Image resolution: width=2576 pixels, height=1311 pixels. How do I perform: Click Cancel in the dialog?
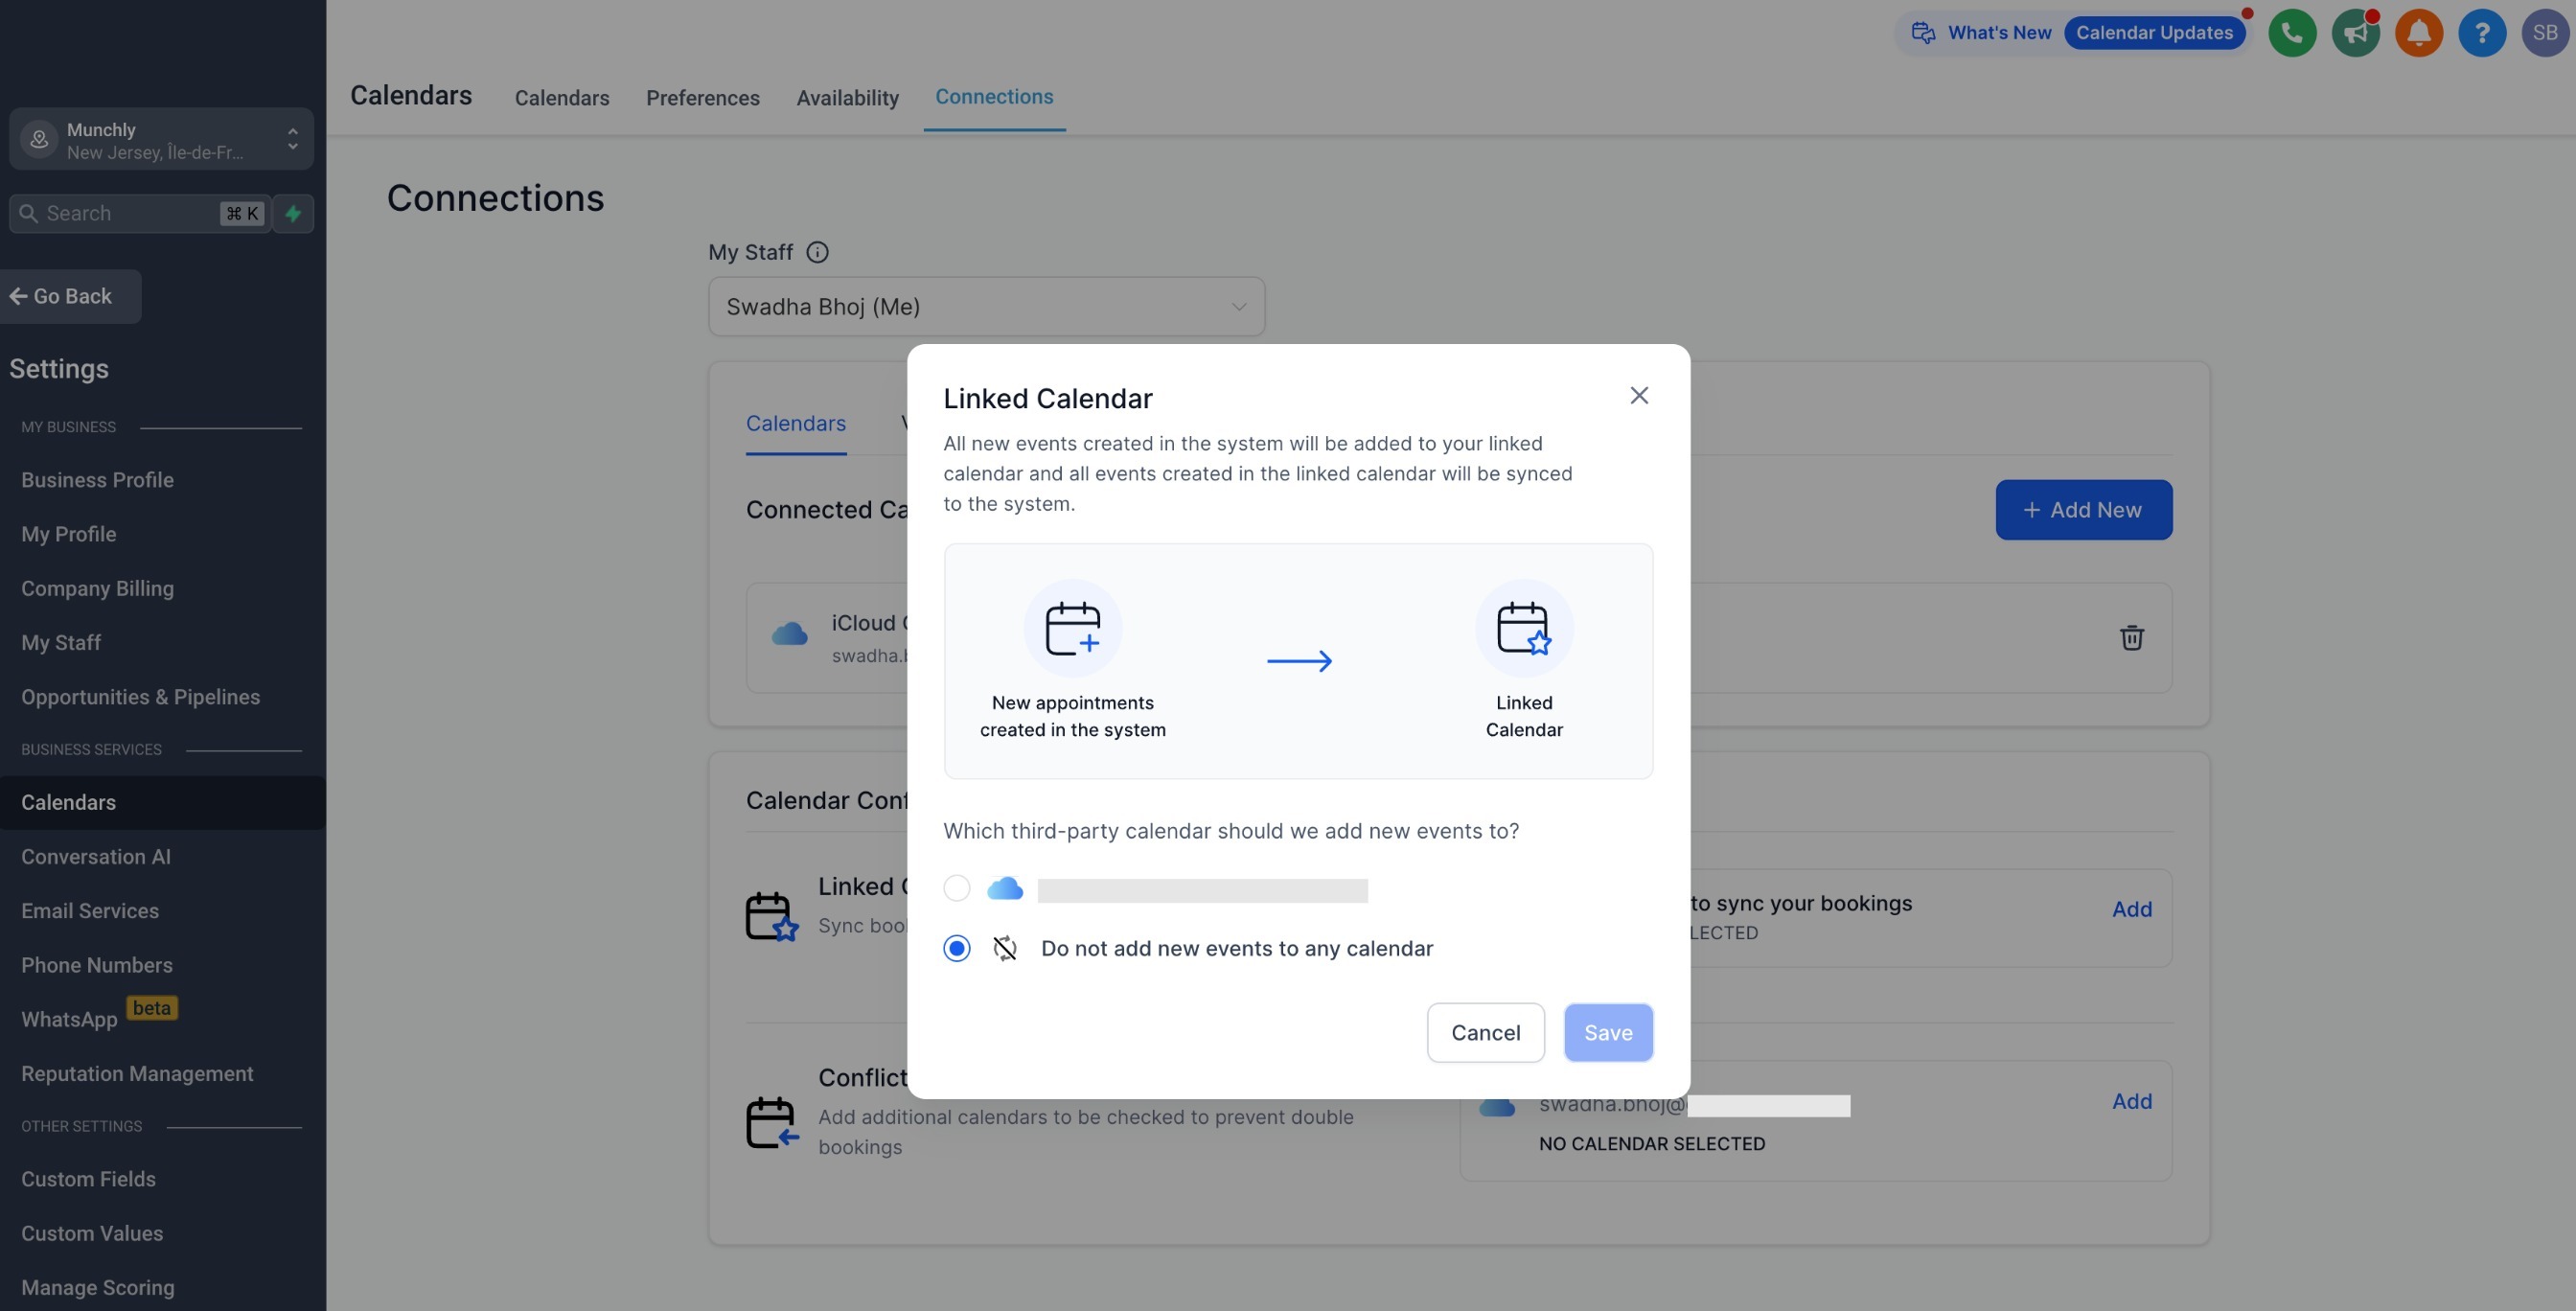[x=1485, y=1032]
